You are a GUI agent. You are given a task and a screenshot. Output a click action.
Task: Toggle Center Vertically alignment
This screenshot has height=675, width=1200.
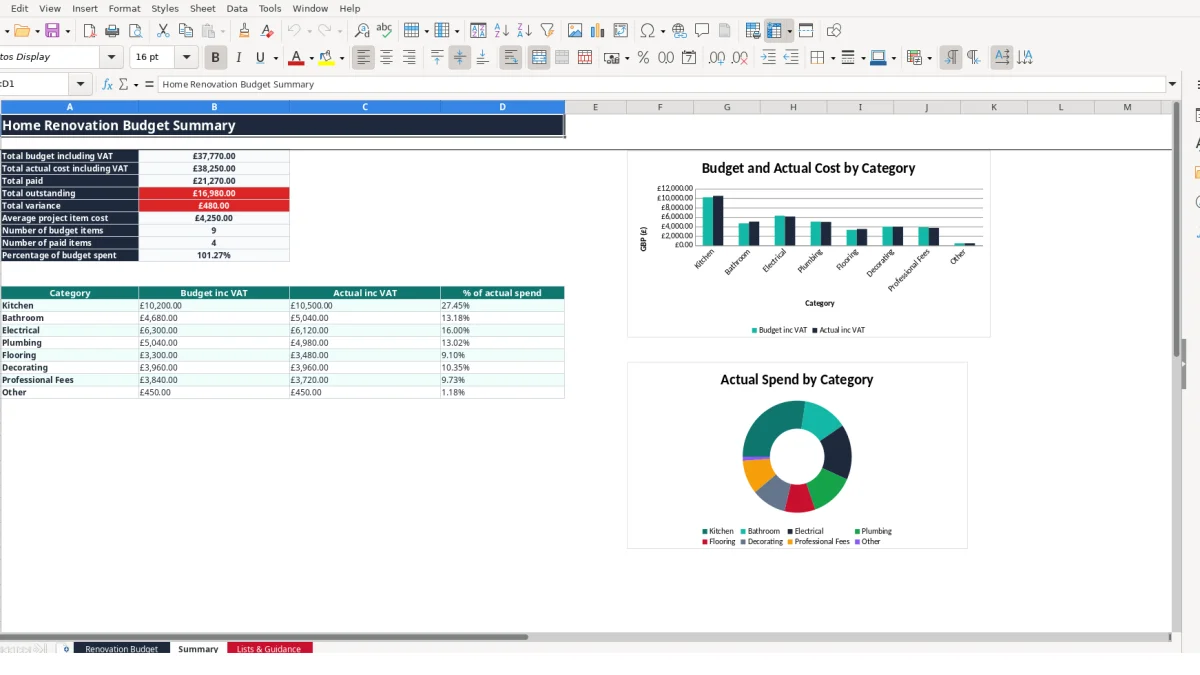(x=460, y=58)
